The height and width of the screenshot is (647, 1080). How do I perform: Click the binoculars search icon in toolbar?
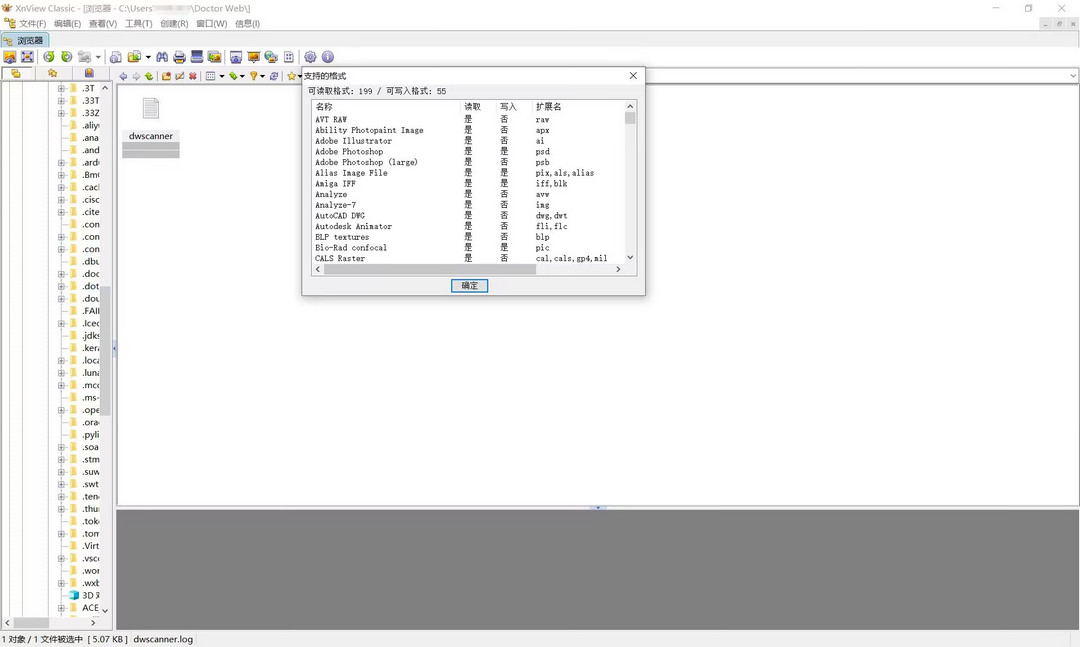(x=162, y=57)
